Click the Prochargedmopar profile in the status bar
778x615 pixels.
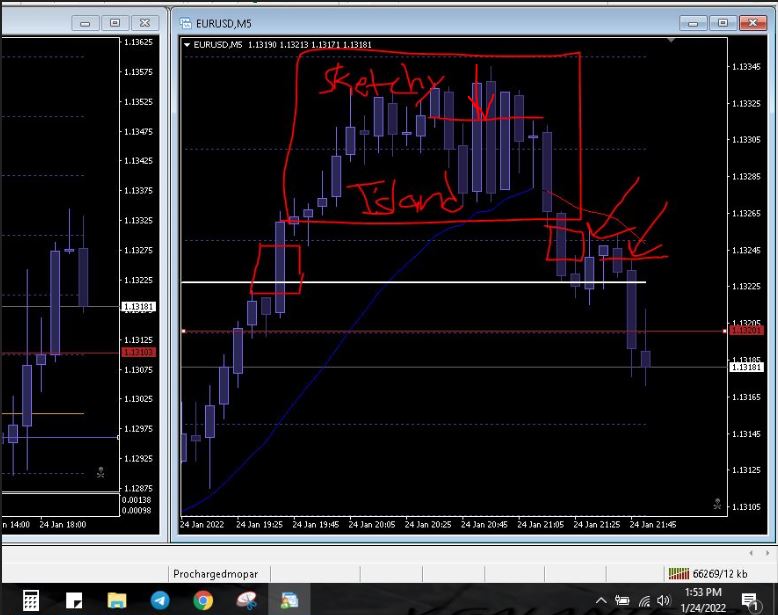coord(215,574)
